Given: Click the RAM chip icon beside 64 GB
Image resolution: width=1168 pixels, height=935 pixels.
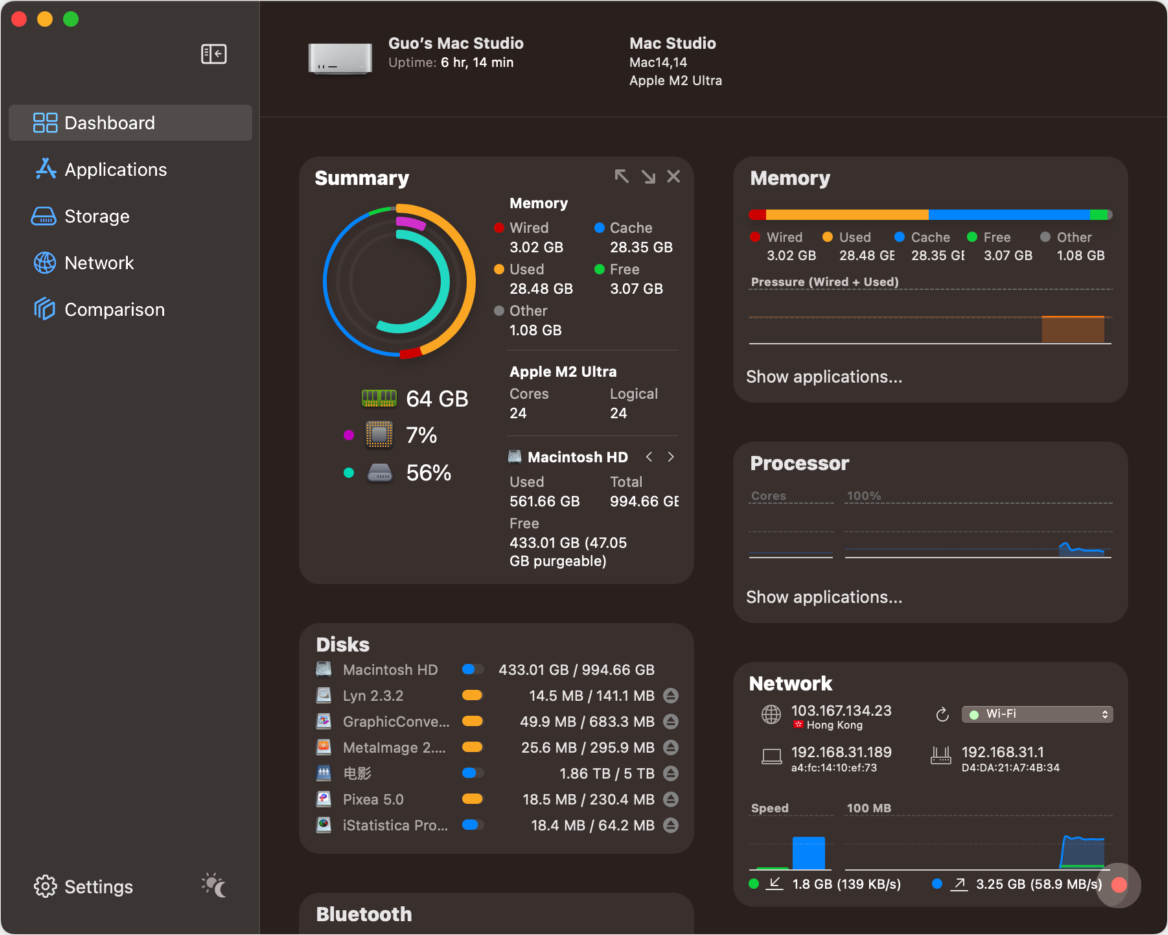Looking at the screenshot, I should (x=379, y=399).
